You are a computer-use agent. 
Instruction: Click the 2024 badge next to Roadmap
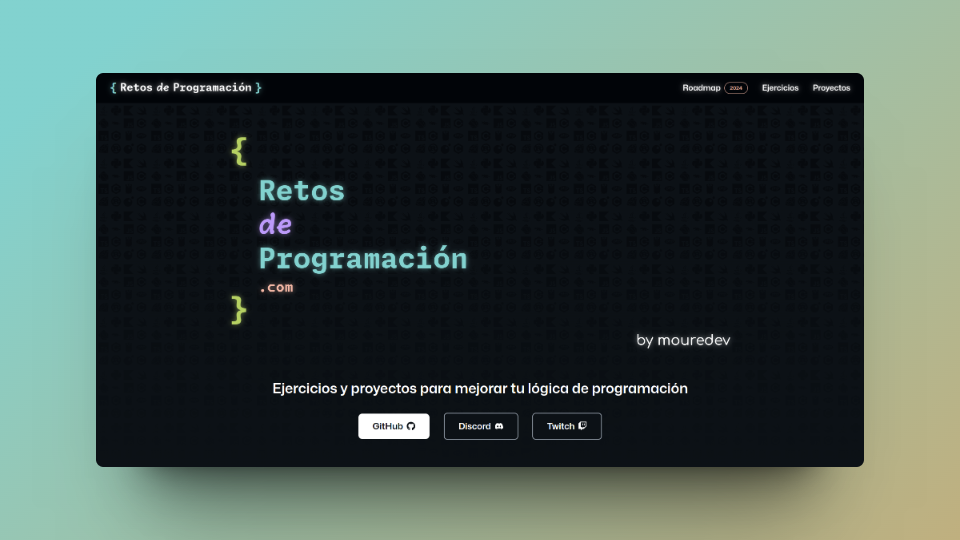click(736, 88)
